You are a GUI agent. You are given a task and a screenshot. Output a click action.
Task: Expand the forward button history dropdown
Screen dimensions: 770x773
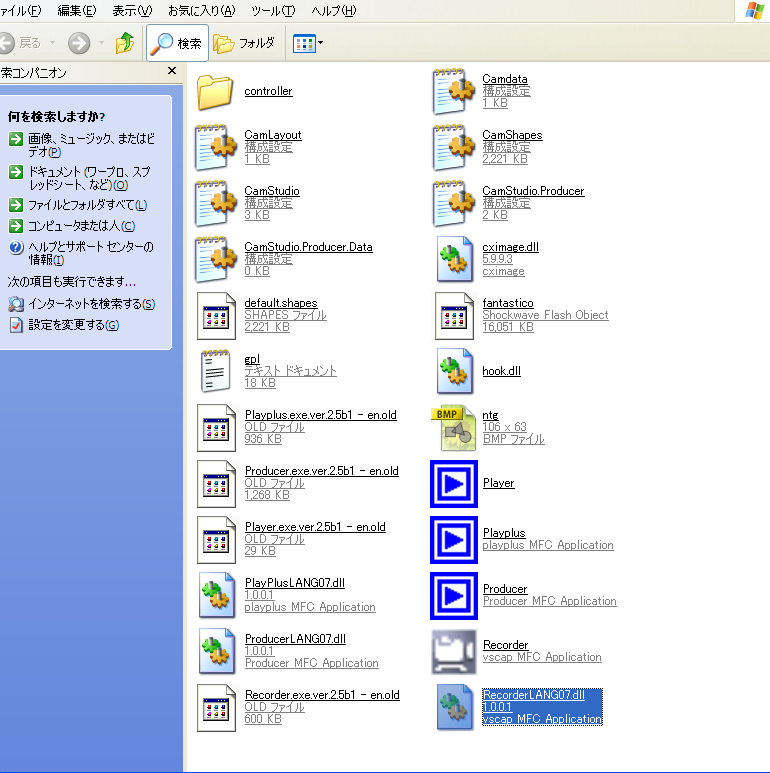(x=102, y=43)
